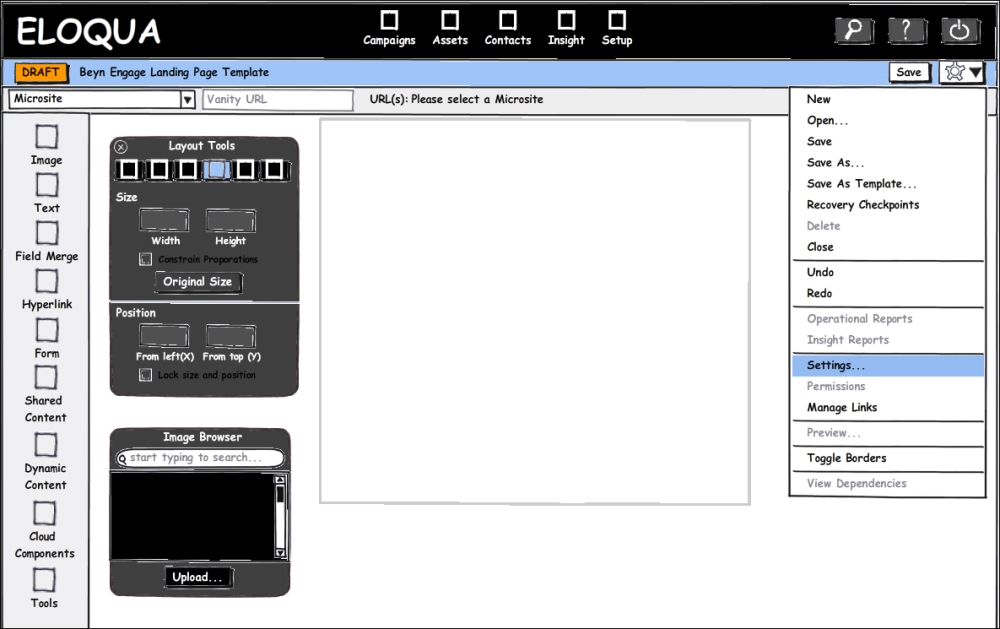Click the second Layout Tools icon
This screenshot has height=629, width=1000.
pyautogui.click(x=158, y=170)
